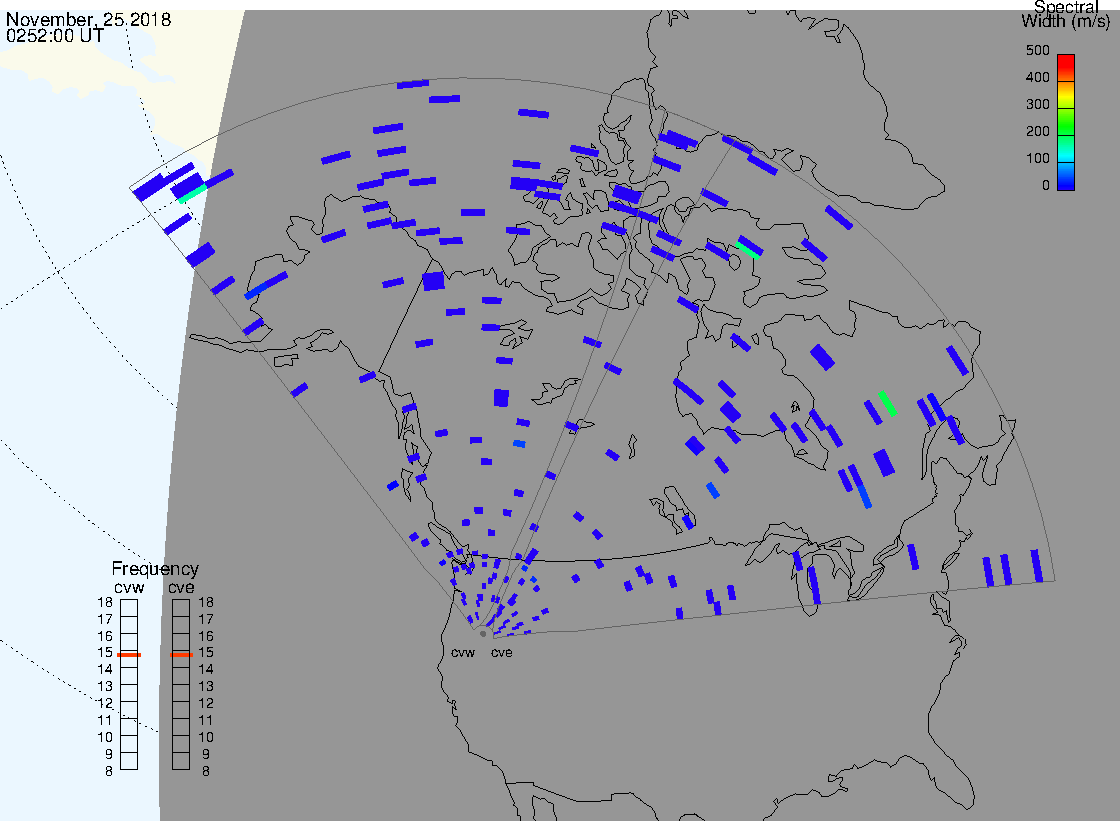Screen dimensions: 1120x821
Task: Select the 100 label on color scale
Action: pyautogui.click(x=1037, y=159)
